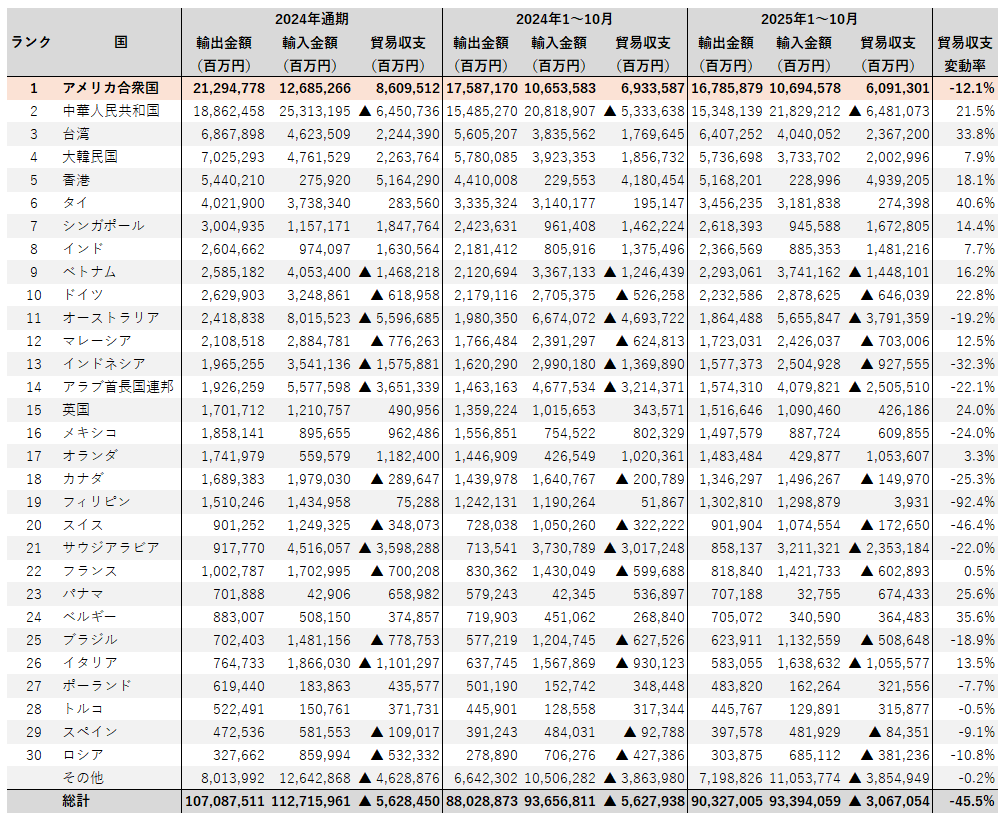The height and width of the screenshot is (820, 1003).
Task: Select the ベトナム country cell
Action: pyautogui.click(x=89, y=272)
